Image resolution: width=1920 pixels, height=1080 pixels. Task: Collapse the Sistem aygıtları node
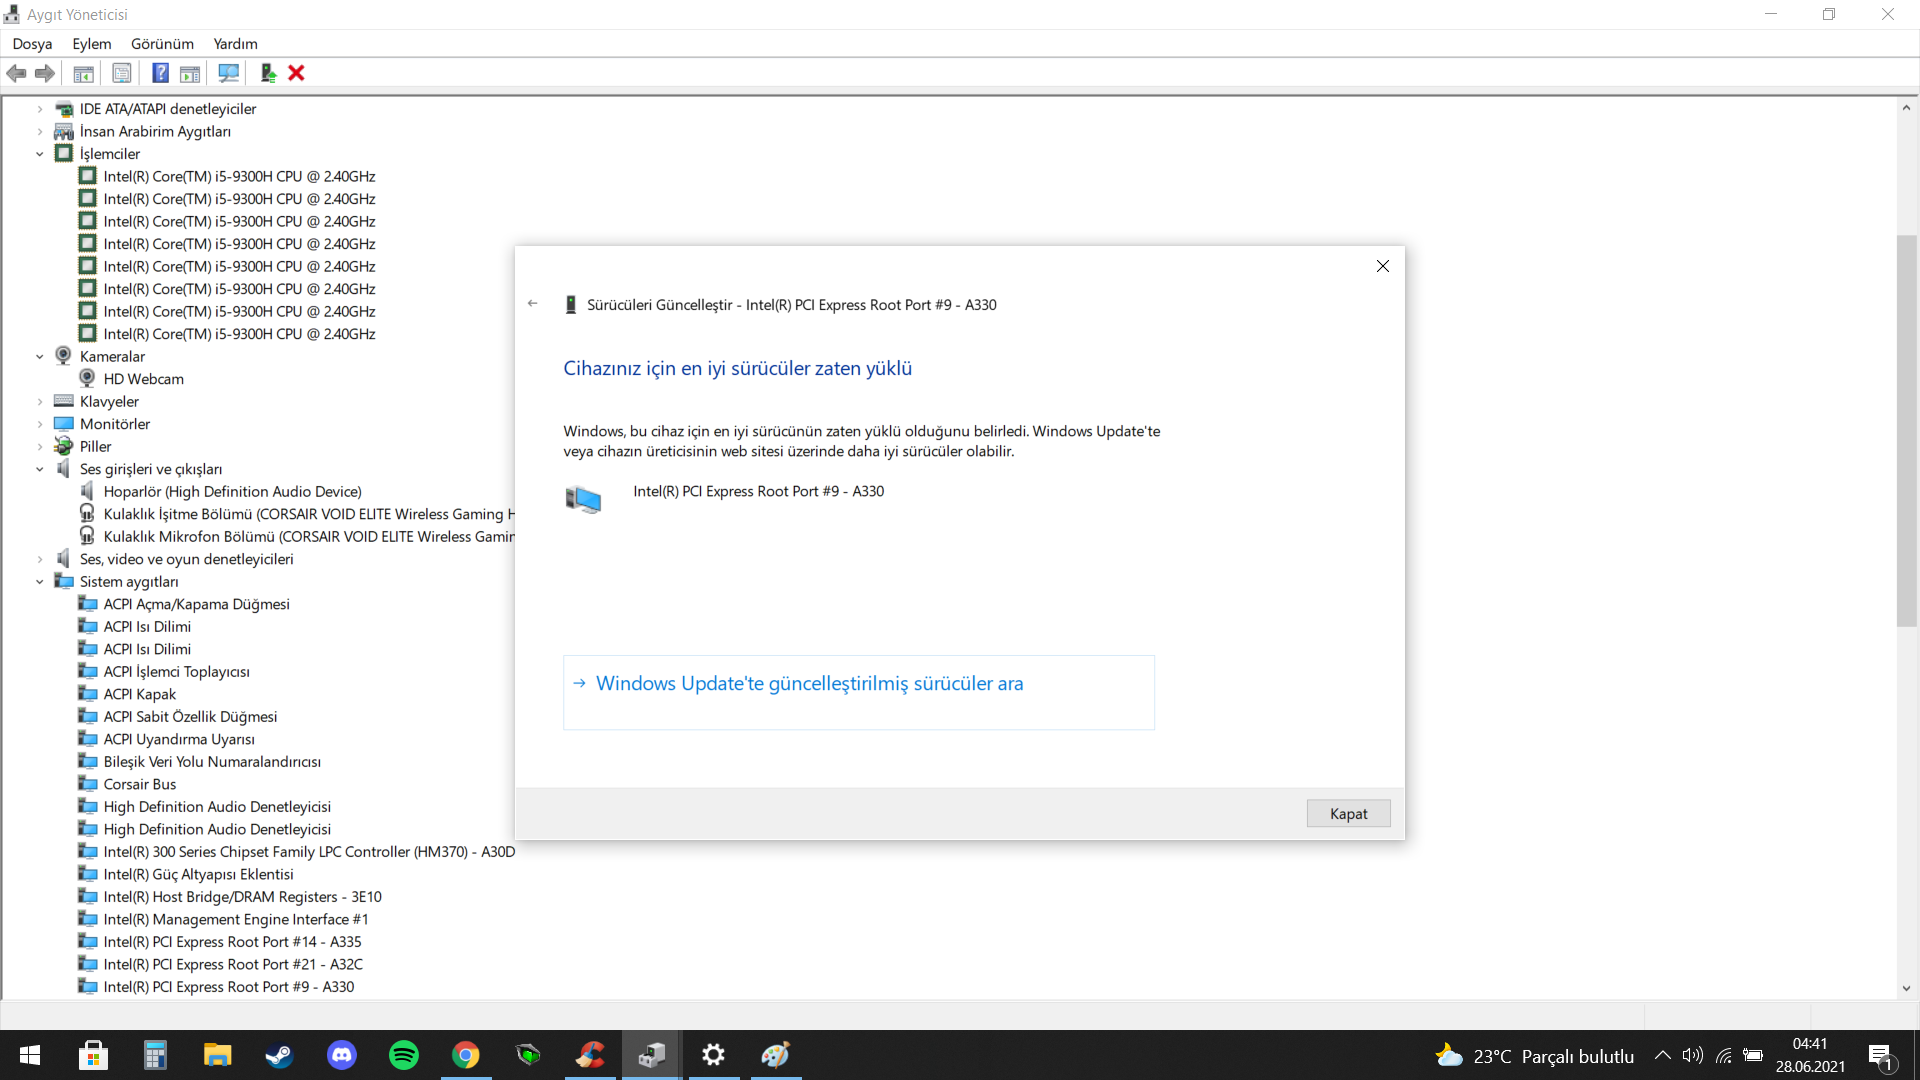40,582
